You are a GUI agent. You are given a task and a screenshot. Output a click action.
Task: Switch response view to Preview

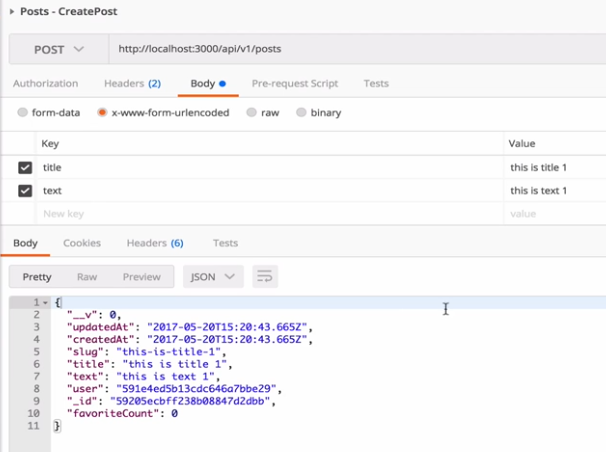coord(141,276)
